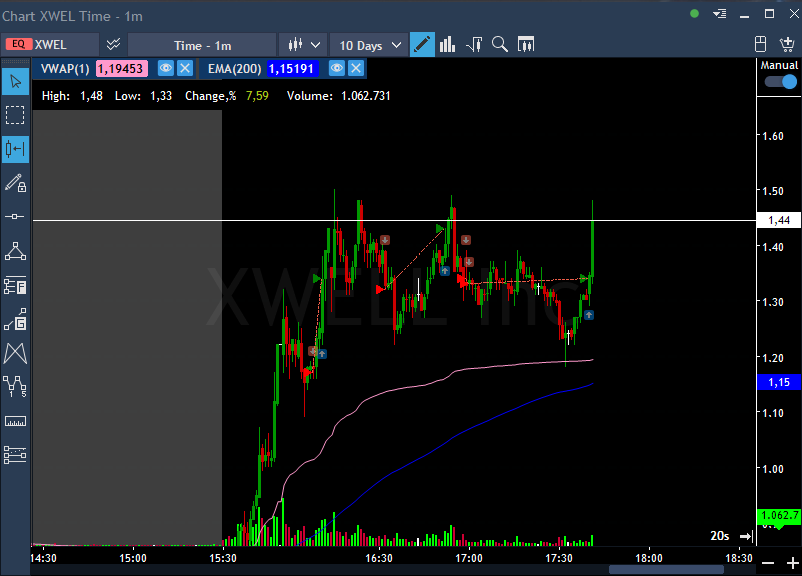The height and width of the screenshot is (576, 802).
Task: Click the pink VWAP value 1,19453
Action: (122, 69)
